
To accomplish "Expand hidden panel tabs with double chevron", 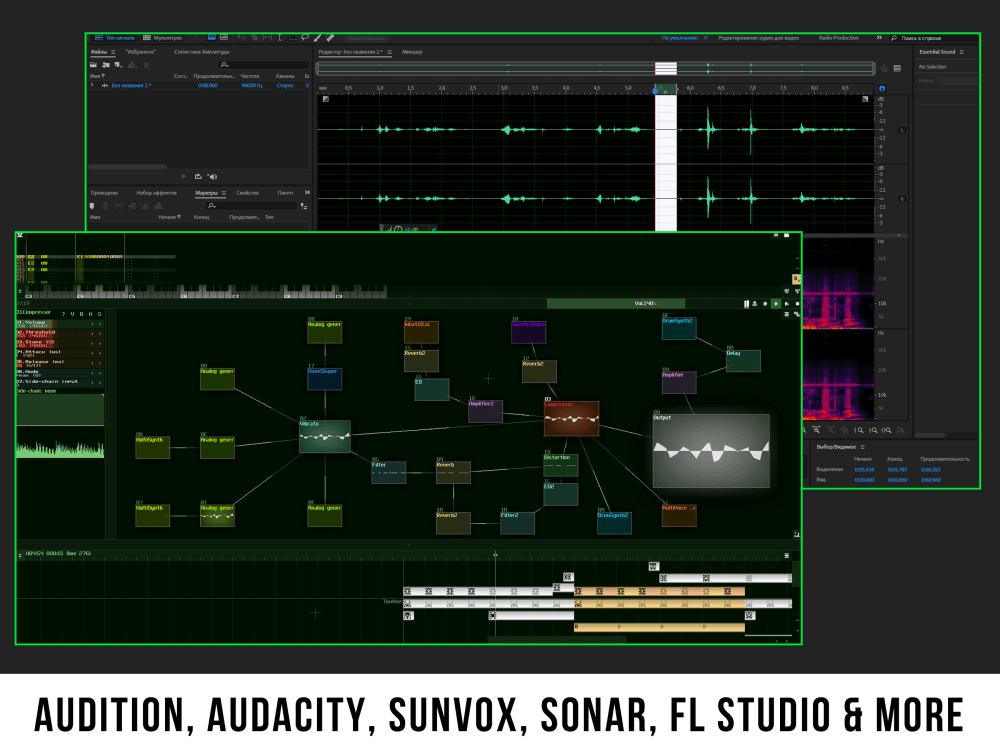I will [x=307, y=193].
